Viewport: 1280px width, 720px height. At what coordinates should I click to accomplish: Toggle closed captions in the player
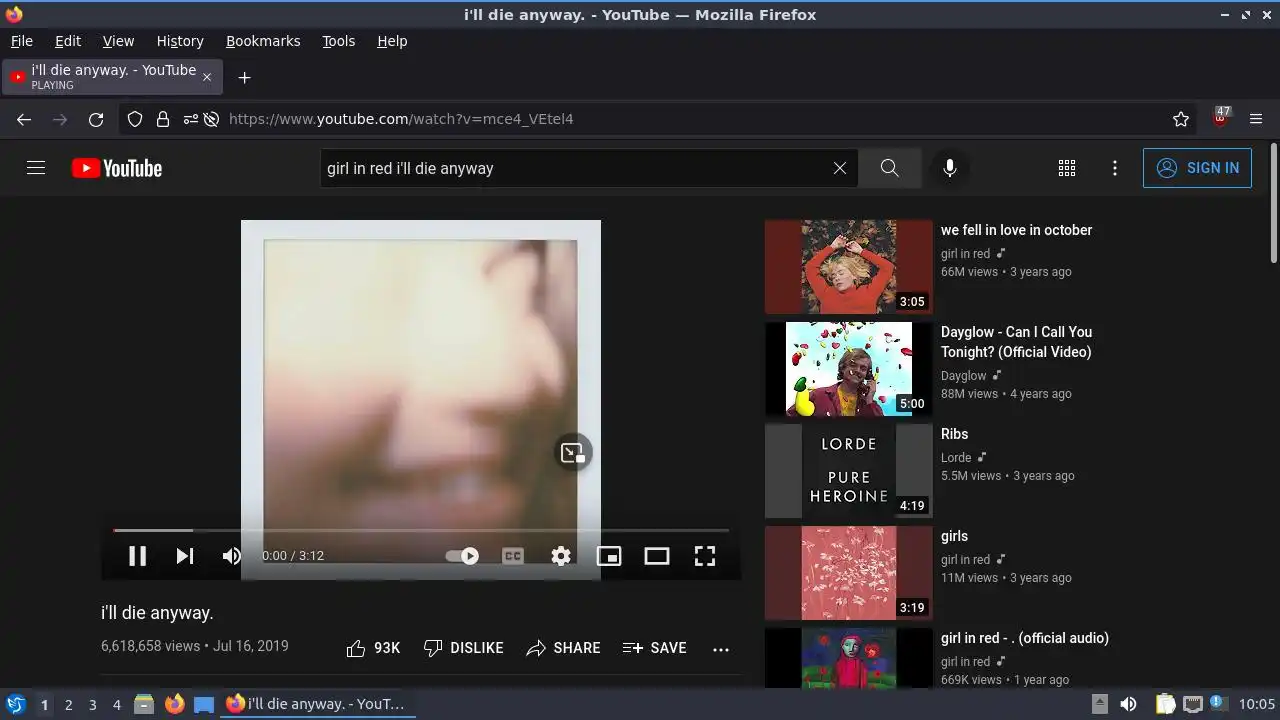click(513, 556)
